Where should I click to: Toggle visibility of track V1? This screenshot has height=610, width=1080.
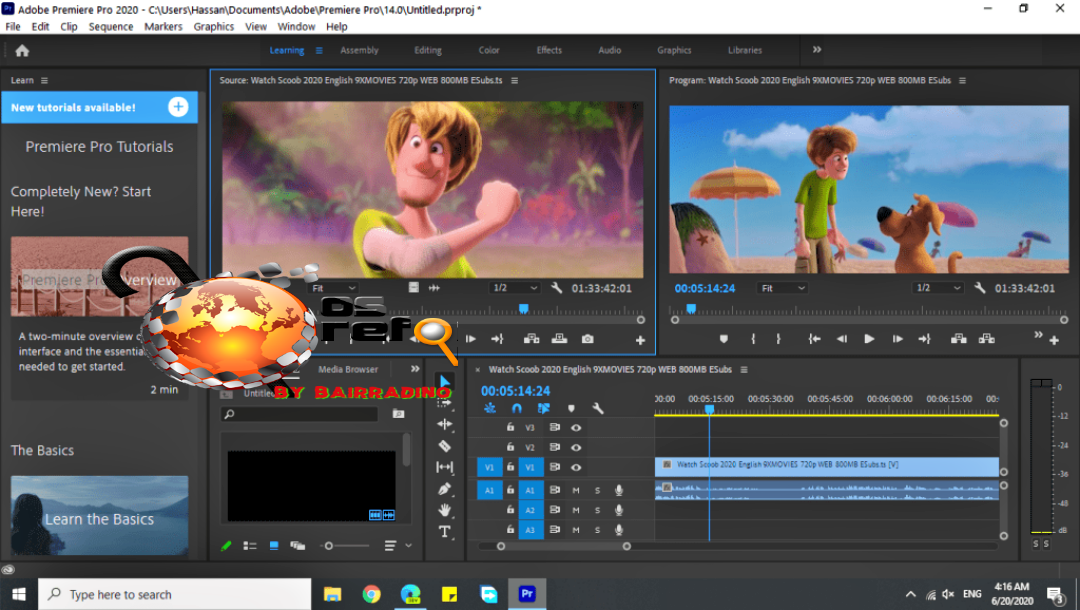576,467
